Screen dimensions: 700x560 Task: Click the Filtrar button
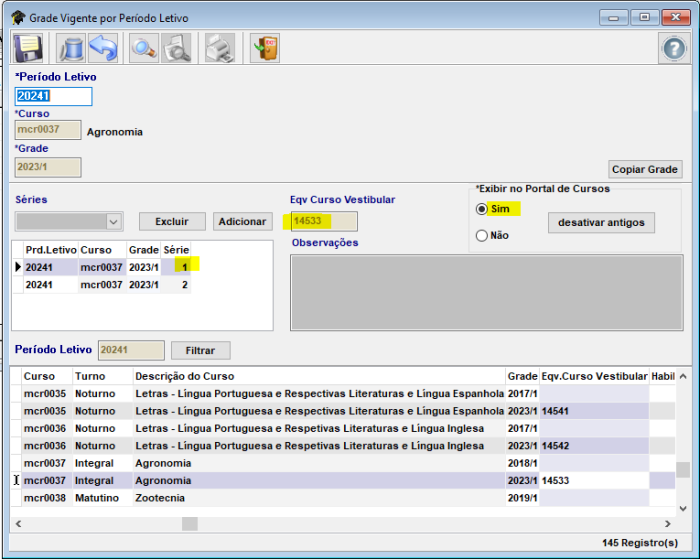[x=200, y=351]
